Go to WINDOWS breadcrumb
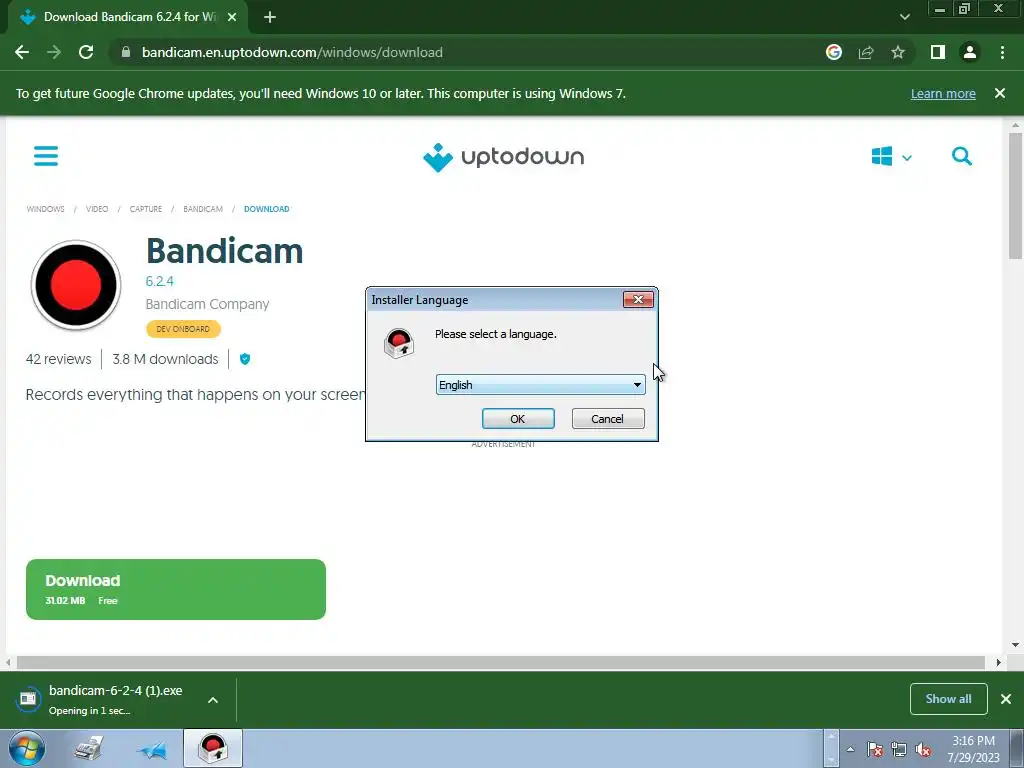This screenshot has width=1024, height=768. click(x=45, y=209)
